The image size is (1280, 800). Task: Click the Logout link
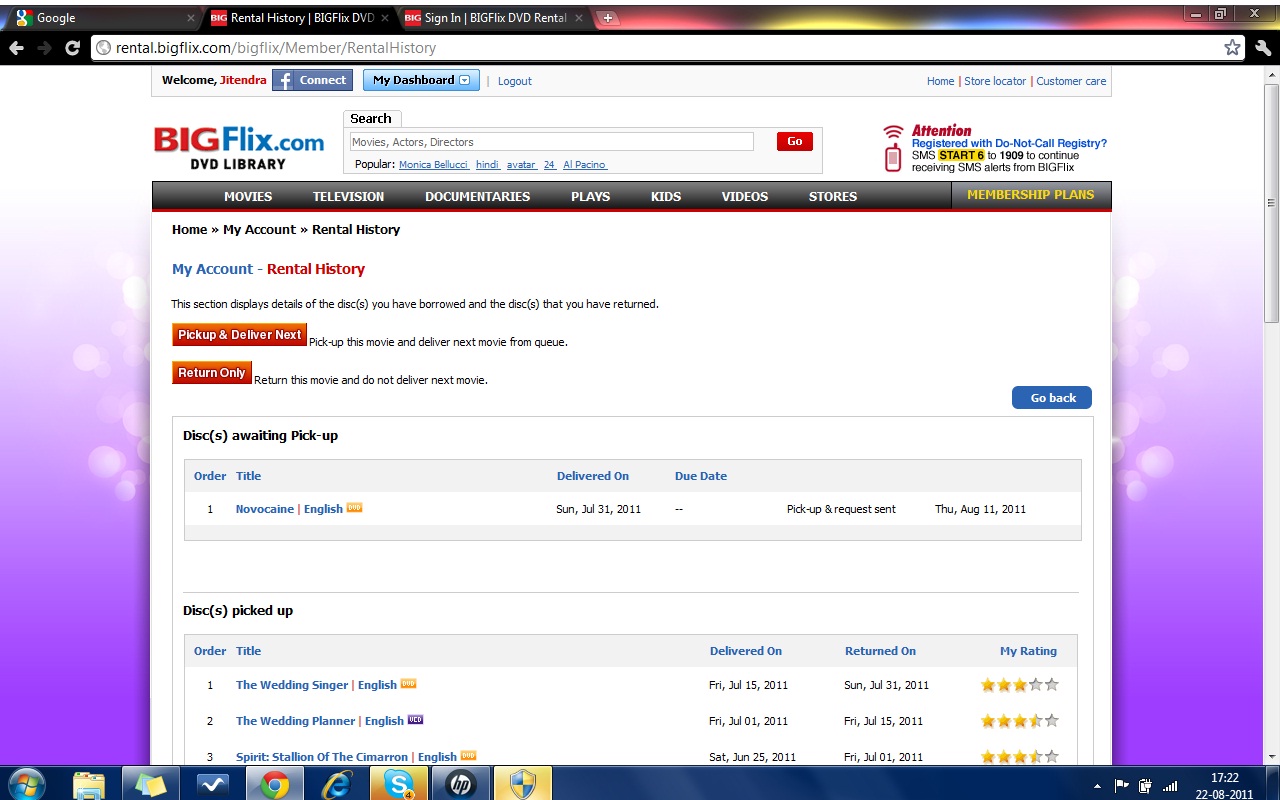click(515, 81)
